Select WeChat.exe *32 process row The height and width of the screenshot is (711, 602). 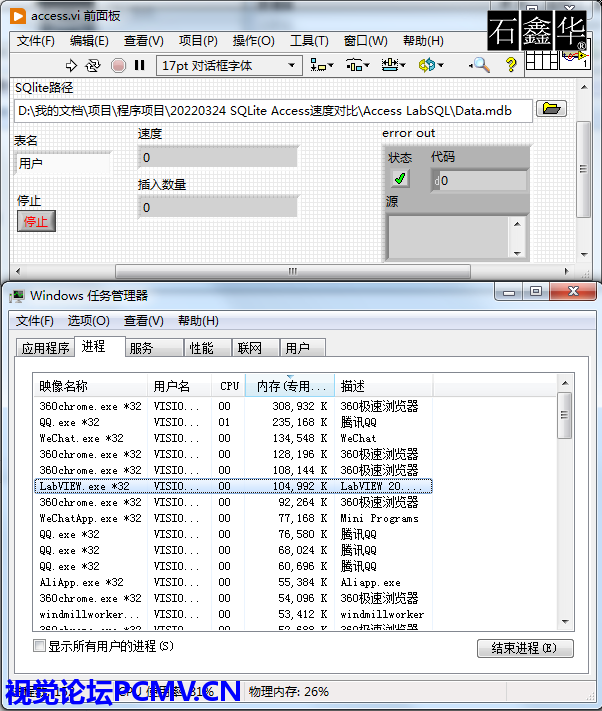(233, 438)
